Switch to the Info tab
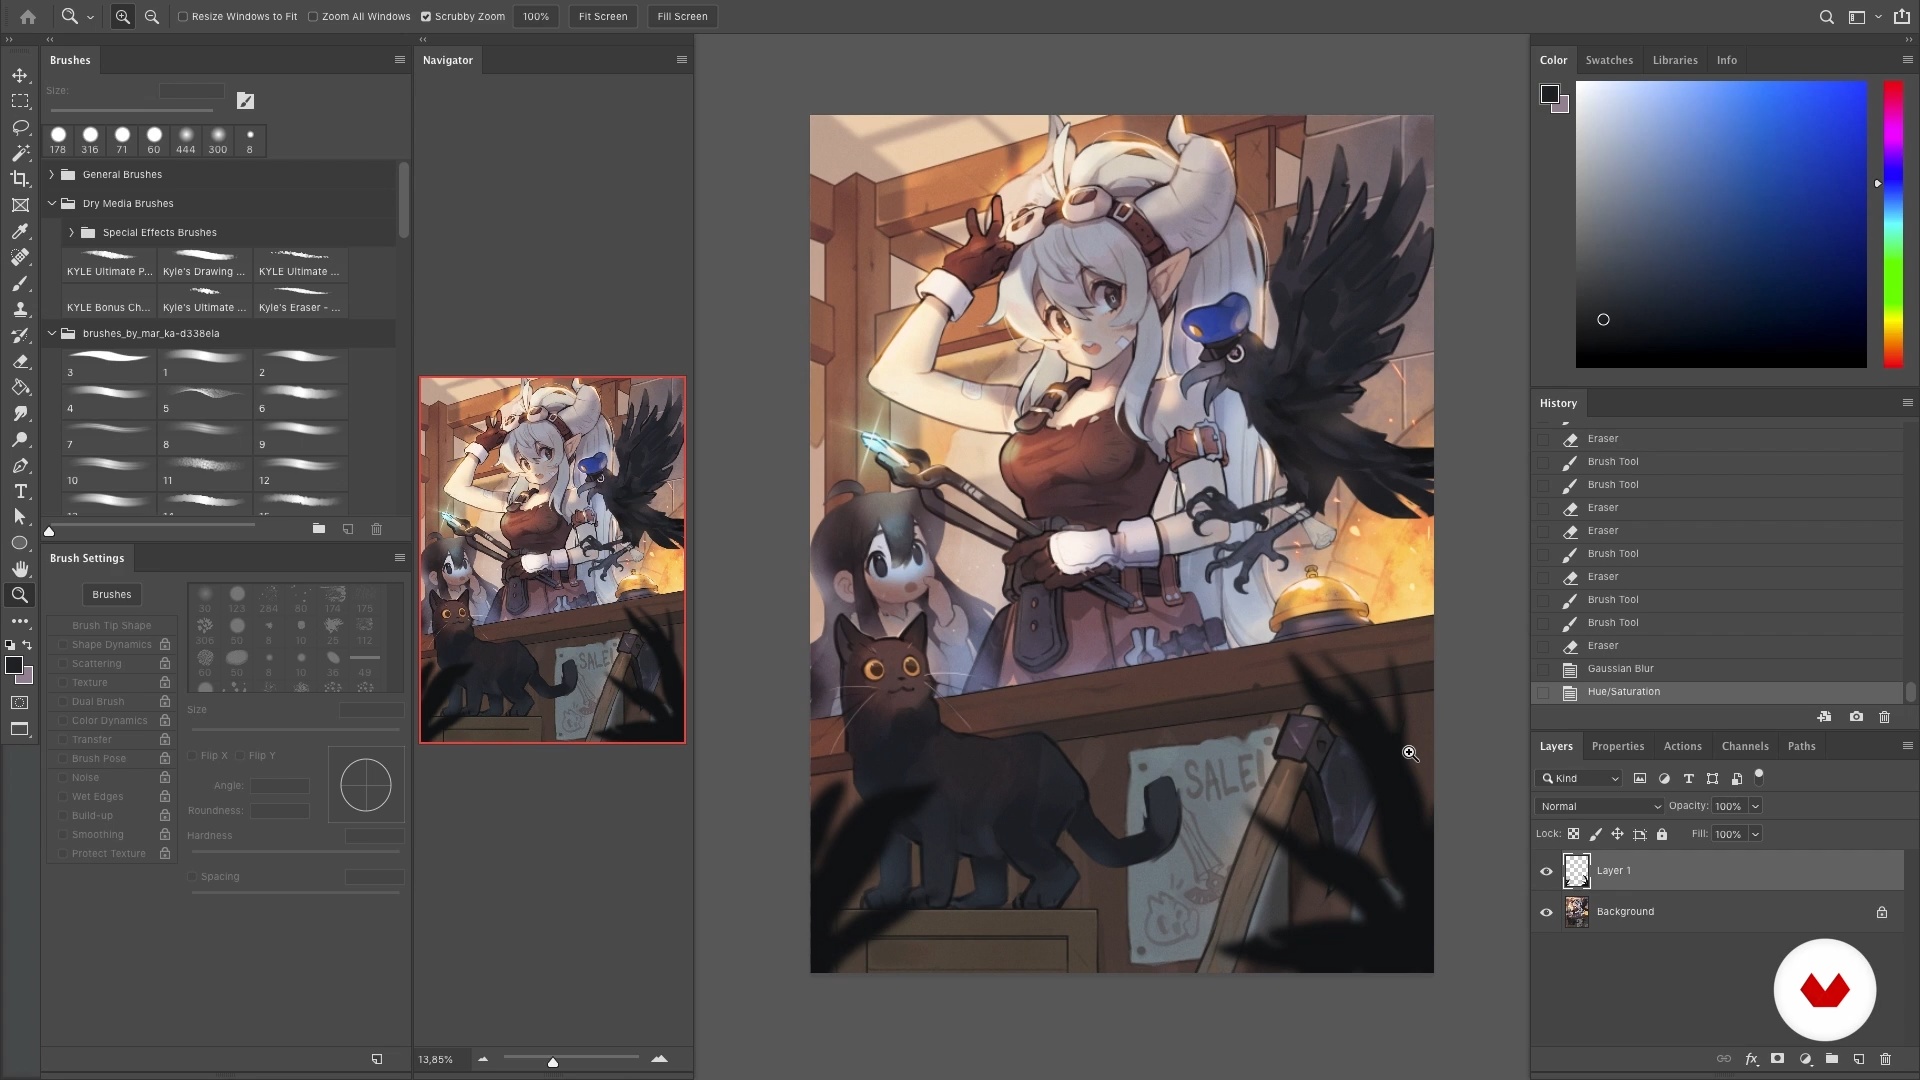Screen dimensions: 1920x1080 1727,60
